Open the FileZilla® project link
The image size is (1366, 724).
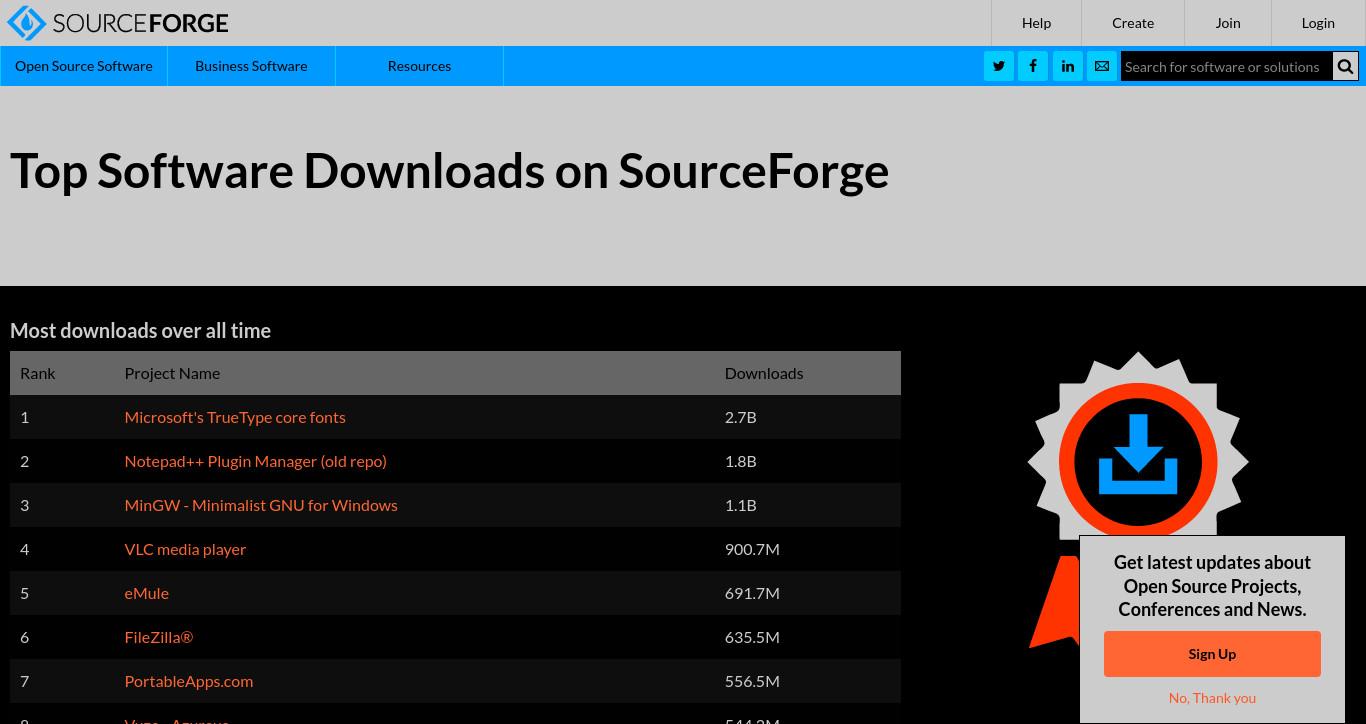coord(158,637)
